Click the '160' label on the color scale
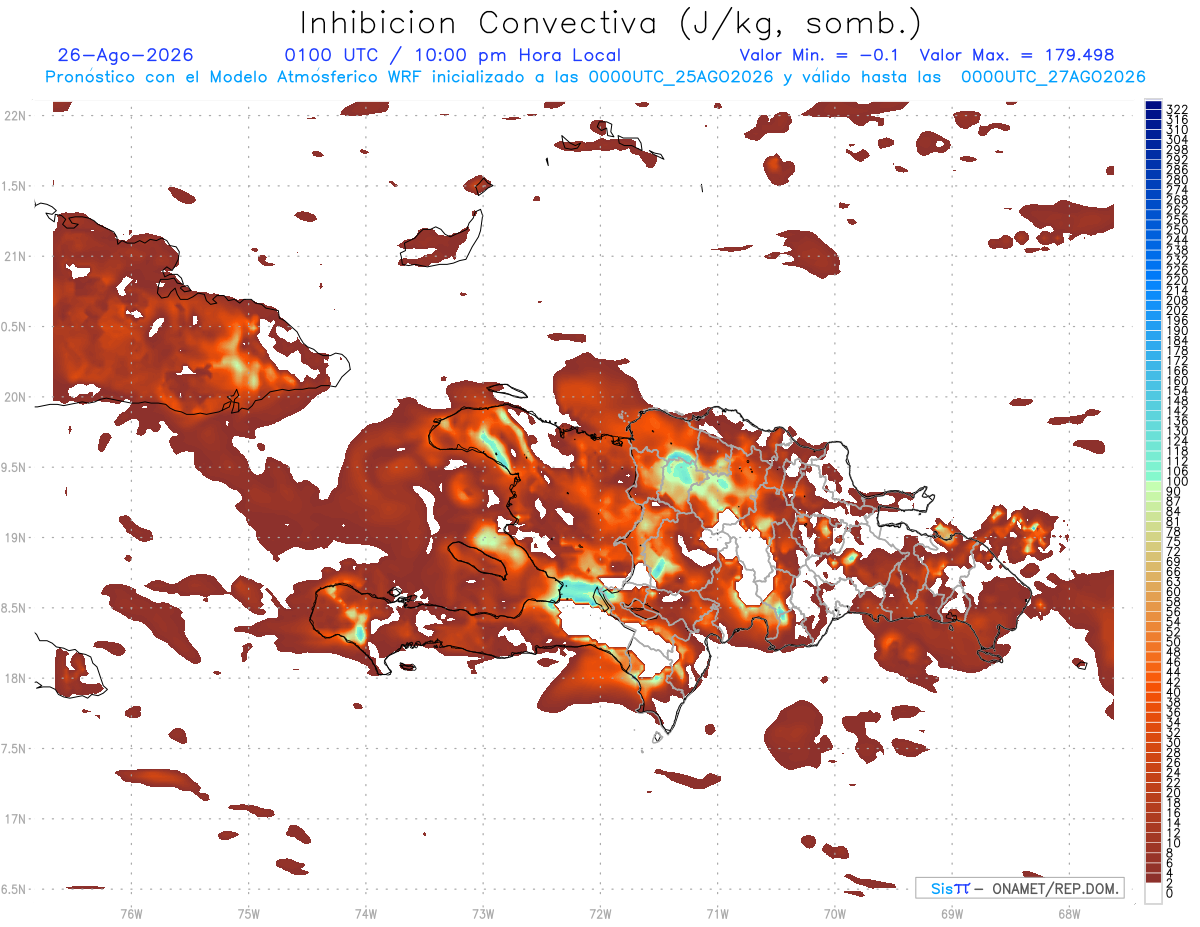 click(1176, 381)
